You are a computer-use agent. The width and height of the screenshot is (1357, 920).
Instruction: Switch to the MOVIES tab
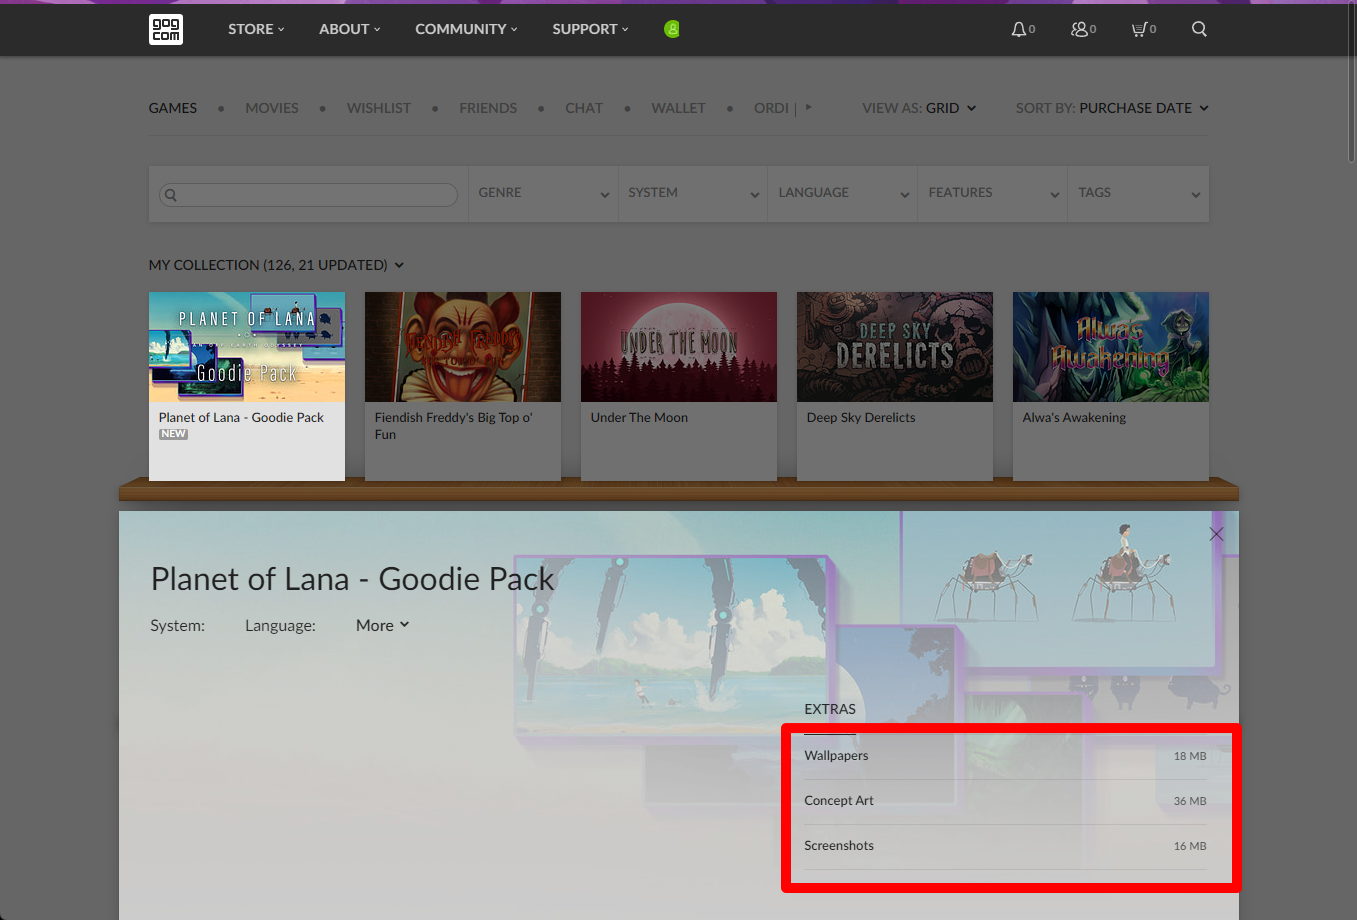[x=272, y=108]
